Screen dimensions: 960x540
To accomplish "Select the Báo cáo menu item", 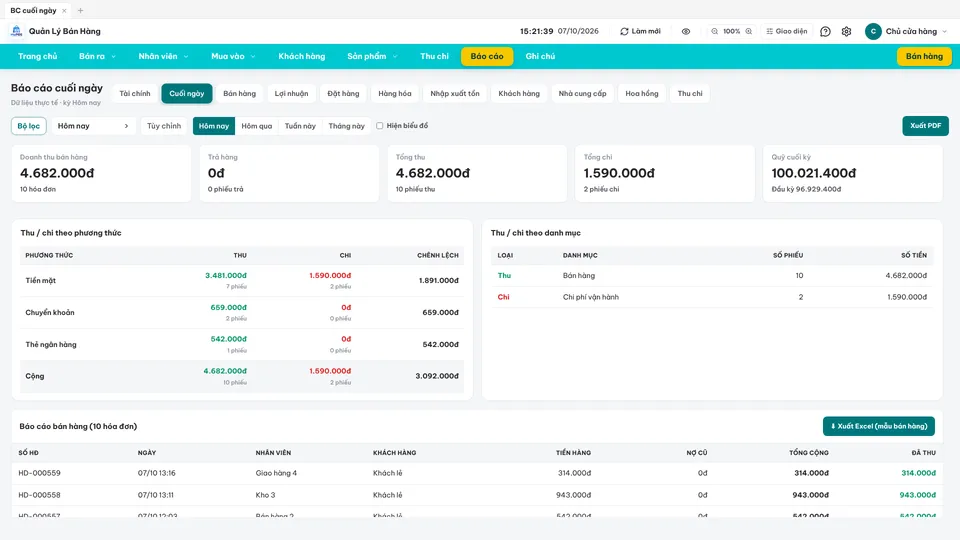I will point(487,56).
